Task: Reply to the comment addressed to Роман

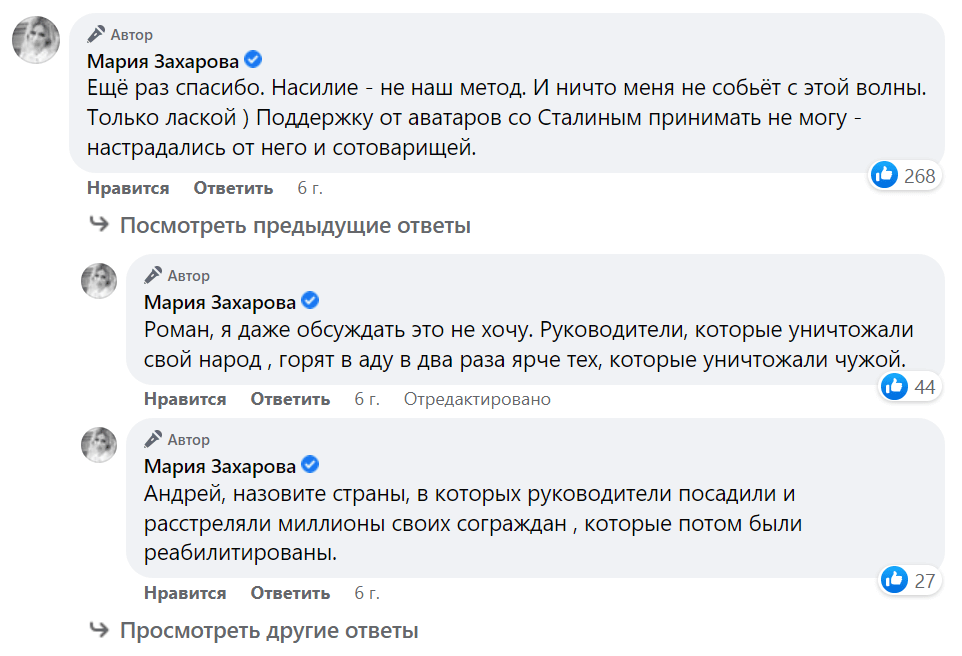Action: pos(290,399)
